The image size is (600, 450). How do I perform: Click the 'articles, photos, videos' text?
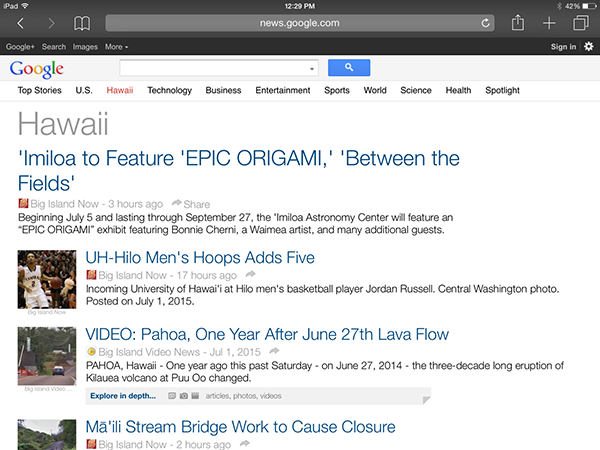click(x=243, y=396)
